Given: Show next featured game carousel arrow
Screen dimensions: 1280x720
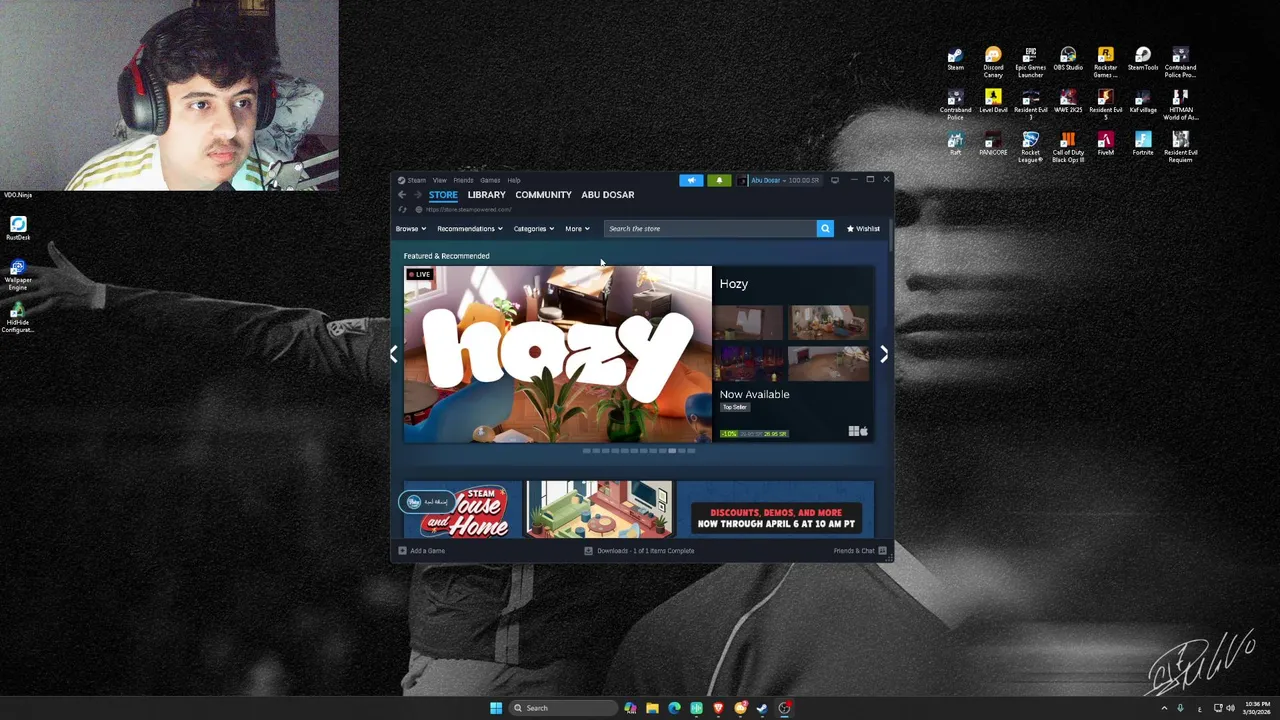Looking at the screenshot, I should click(x=884, y=354).
